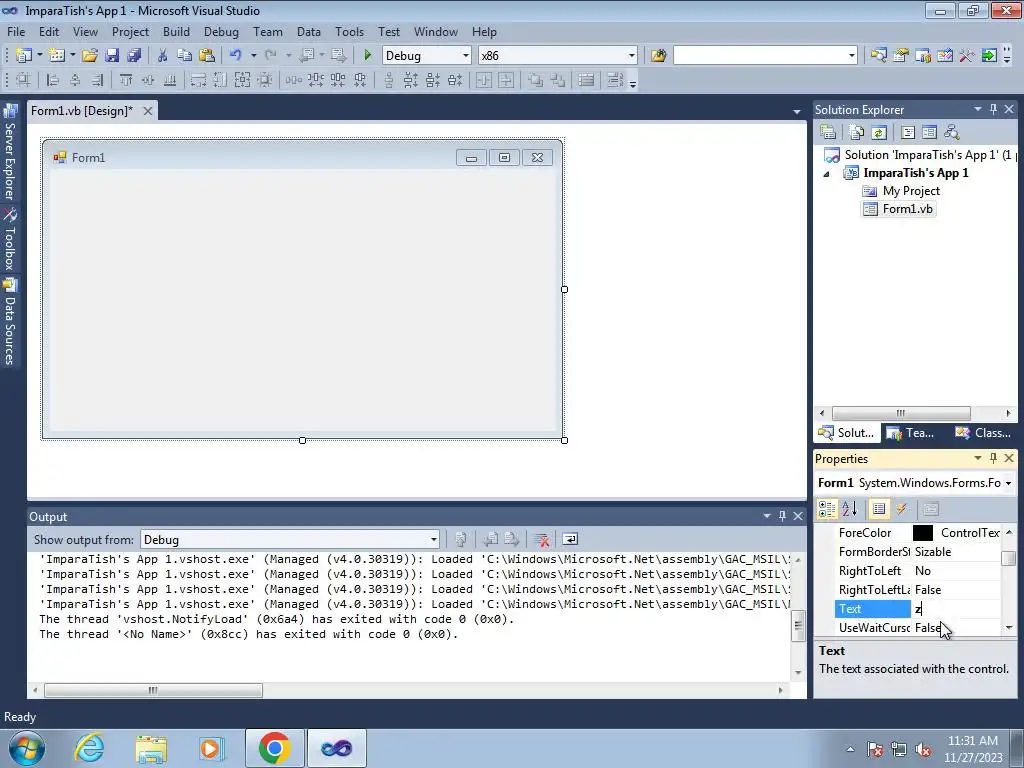1024x768 pixels.
Task: Open the File menu
Action: 16,31
